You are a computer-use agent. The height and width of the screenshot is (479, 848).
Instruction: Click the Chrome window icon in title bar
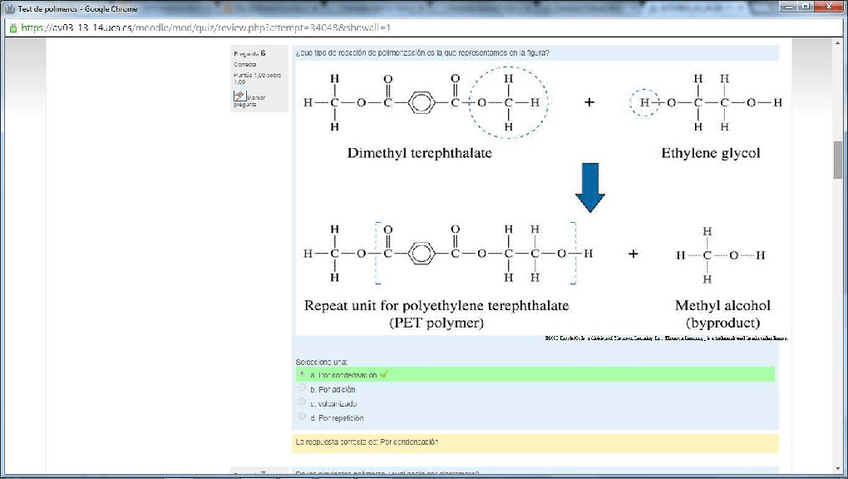tap(9, 9)
